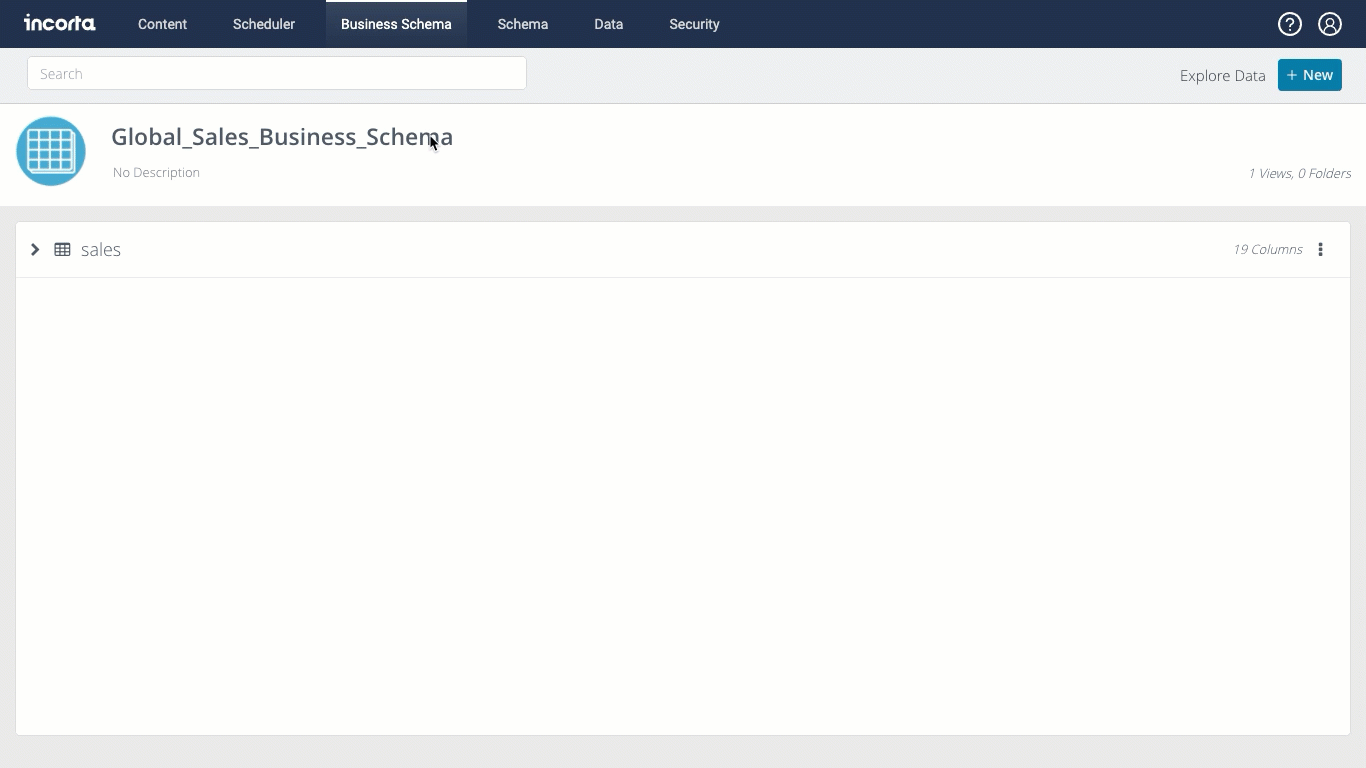1366x768 pixels.
Task: Click the Incorta logo
Action: pyautogui.click(x=60, y=23)
